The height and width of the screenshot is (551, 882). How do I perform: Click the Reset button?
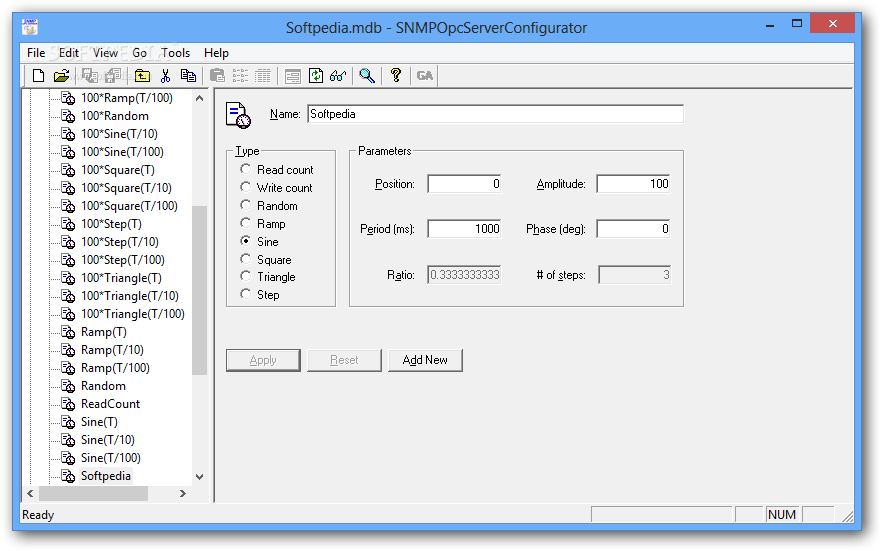point(344,360)
